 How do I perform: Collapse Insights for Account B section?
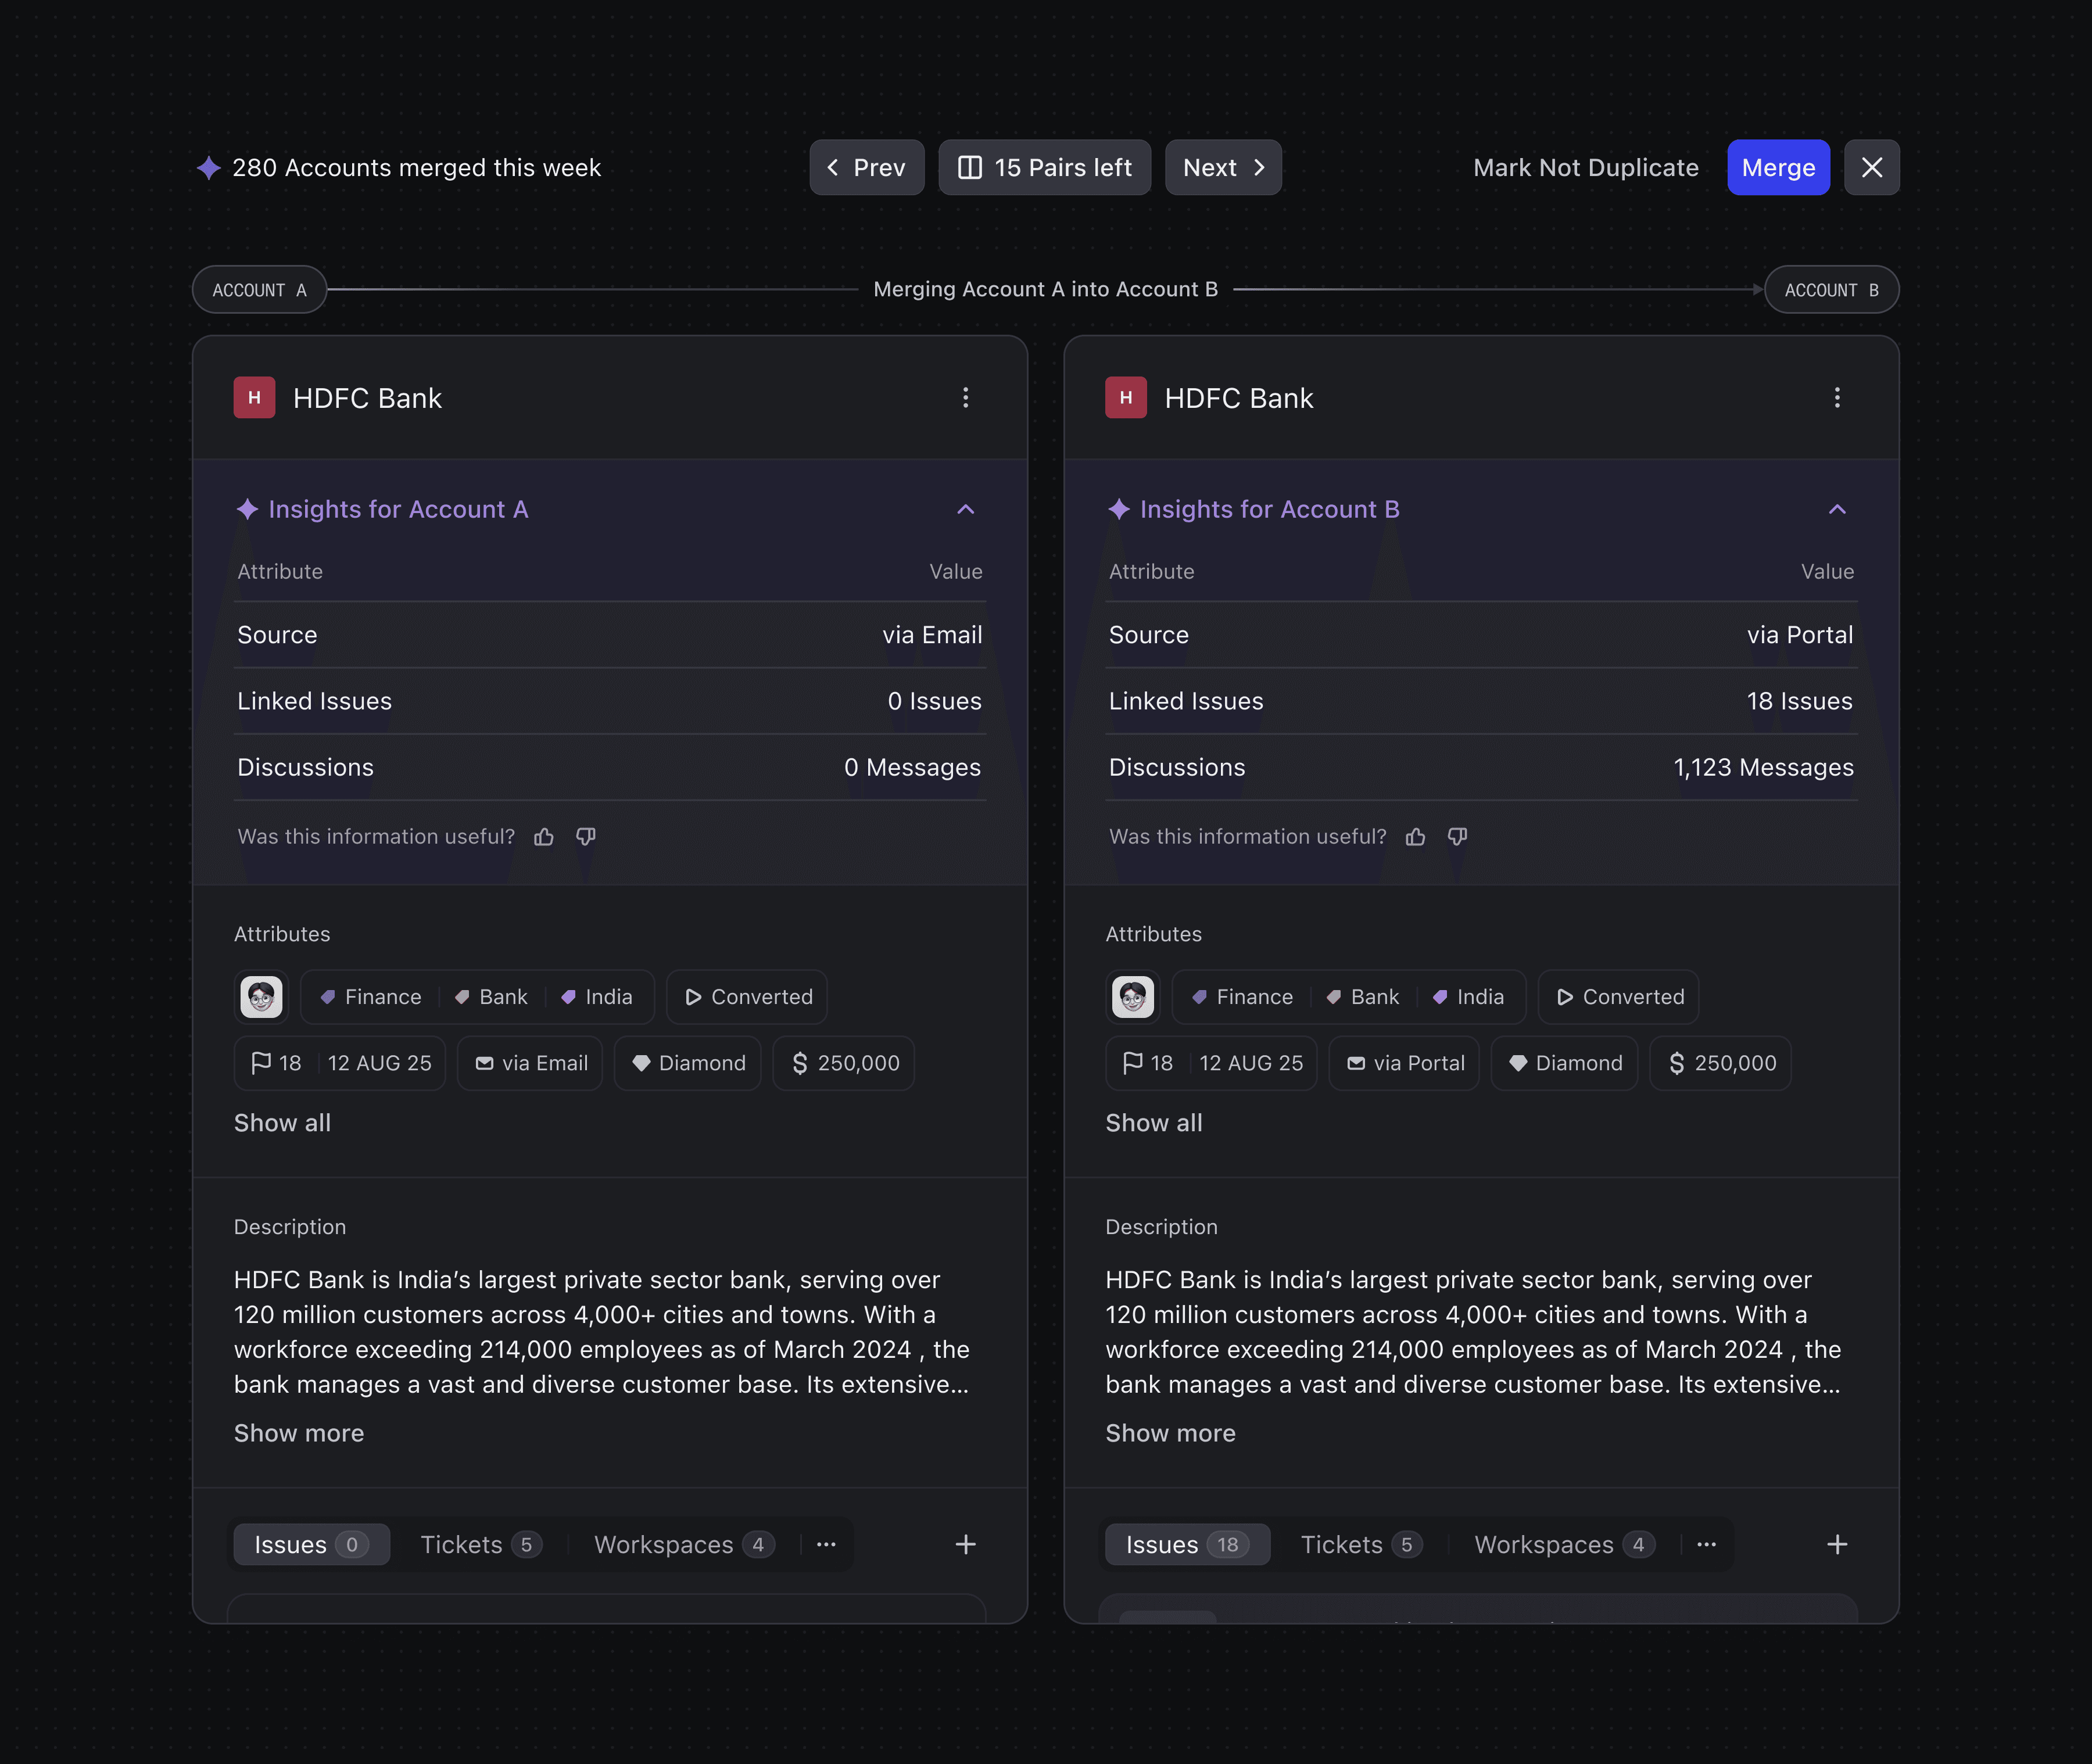(x=1836, y=510)
